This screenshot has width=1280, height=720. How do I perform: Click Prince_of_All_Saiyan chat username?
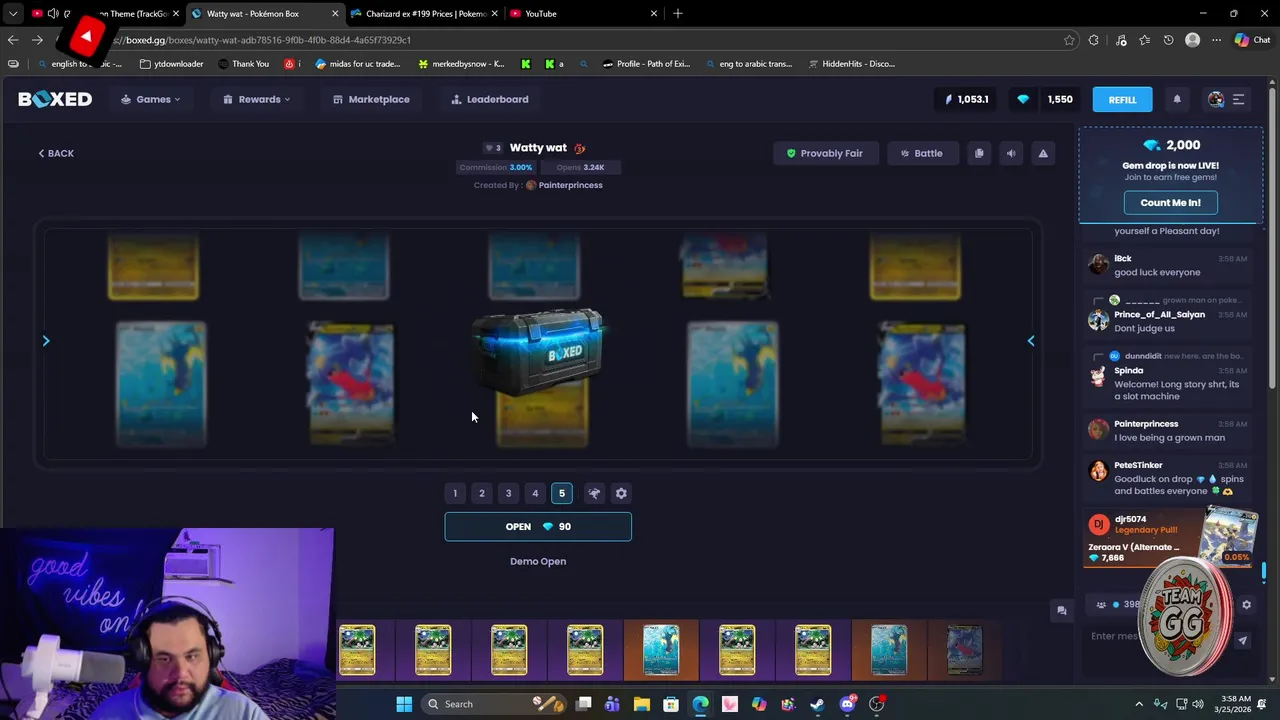pyautogui.click(x=1159, y=314)
